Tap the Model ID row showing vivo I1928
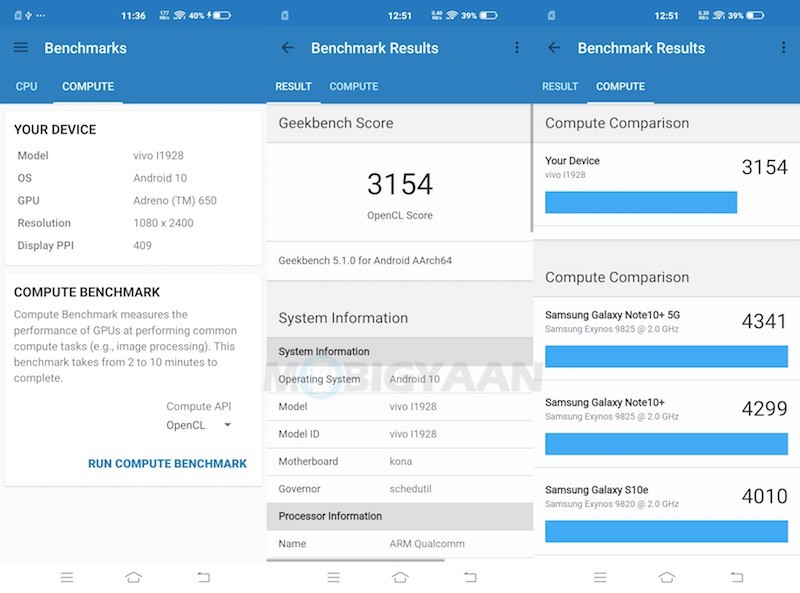Viewport: 800px width, 593px height. (x=400, y=434)
